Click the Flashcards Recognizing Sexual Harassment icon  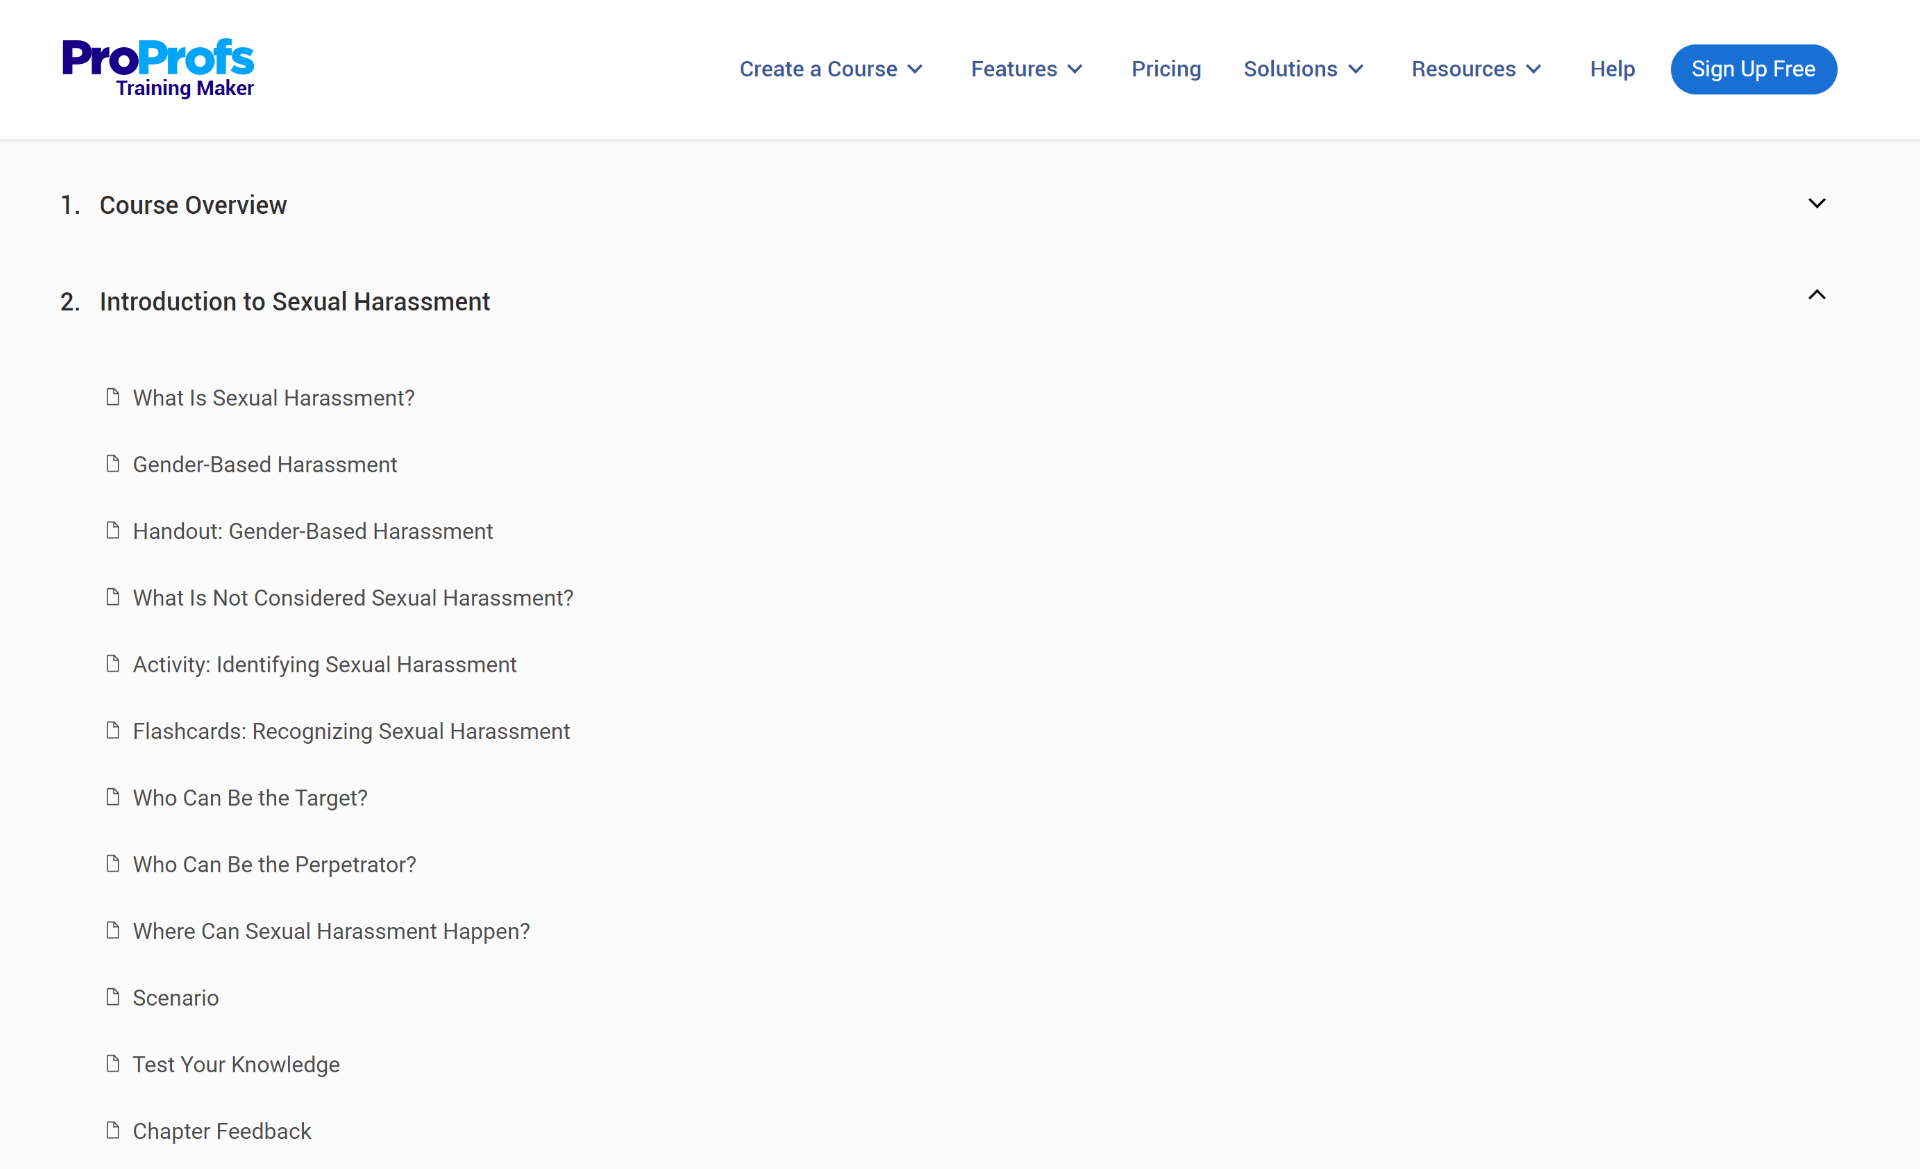112,731
